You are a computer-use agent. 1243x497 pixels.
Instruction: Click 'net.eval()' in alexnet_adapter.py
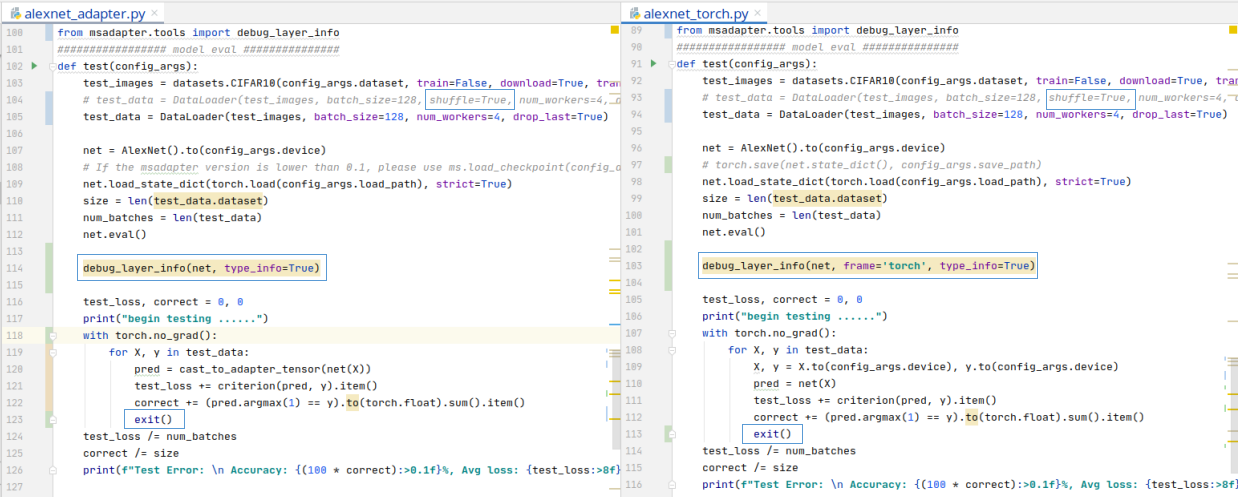point(115,234)
